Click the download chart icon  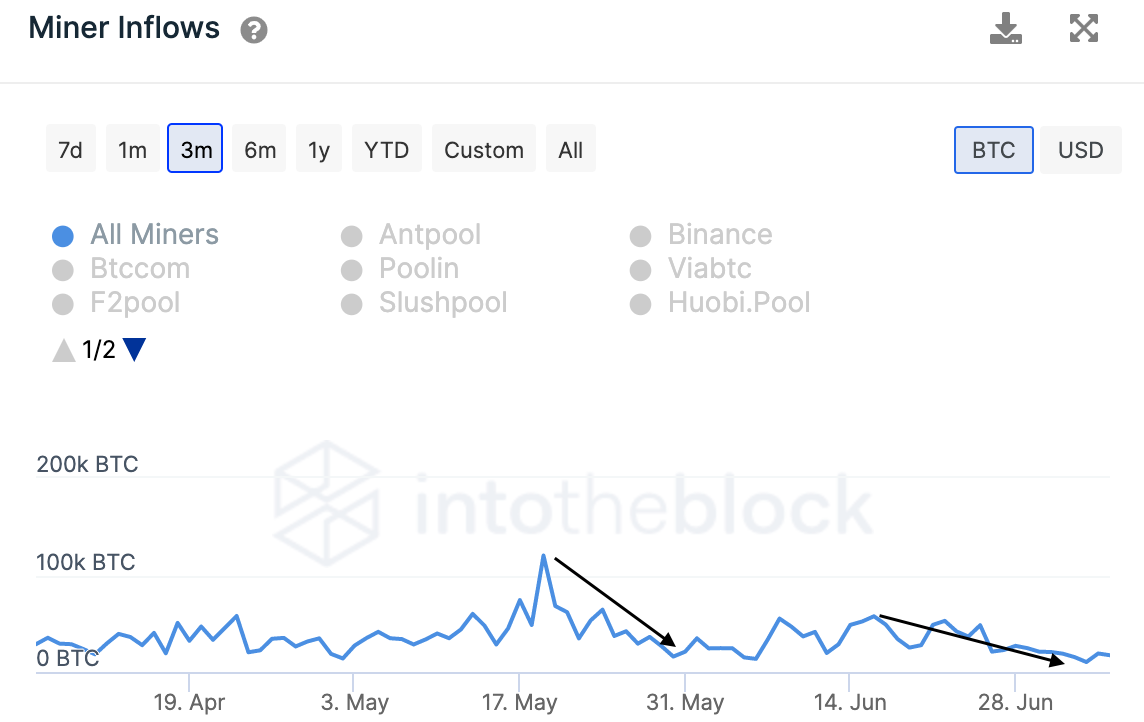(x=1005, y=29)
